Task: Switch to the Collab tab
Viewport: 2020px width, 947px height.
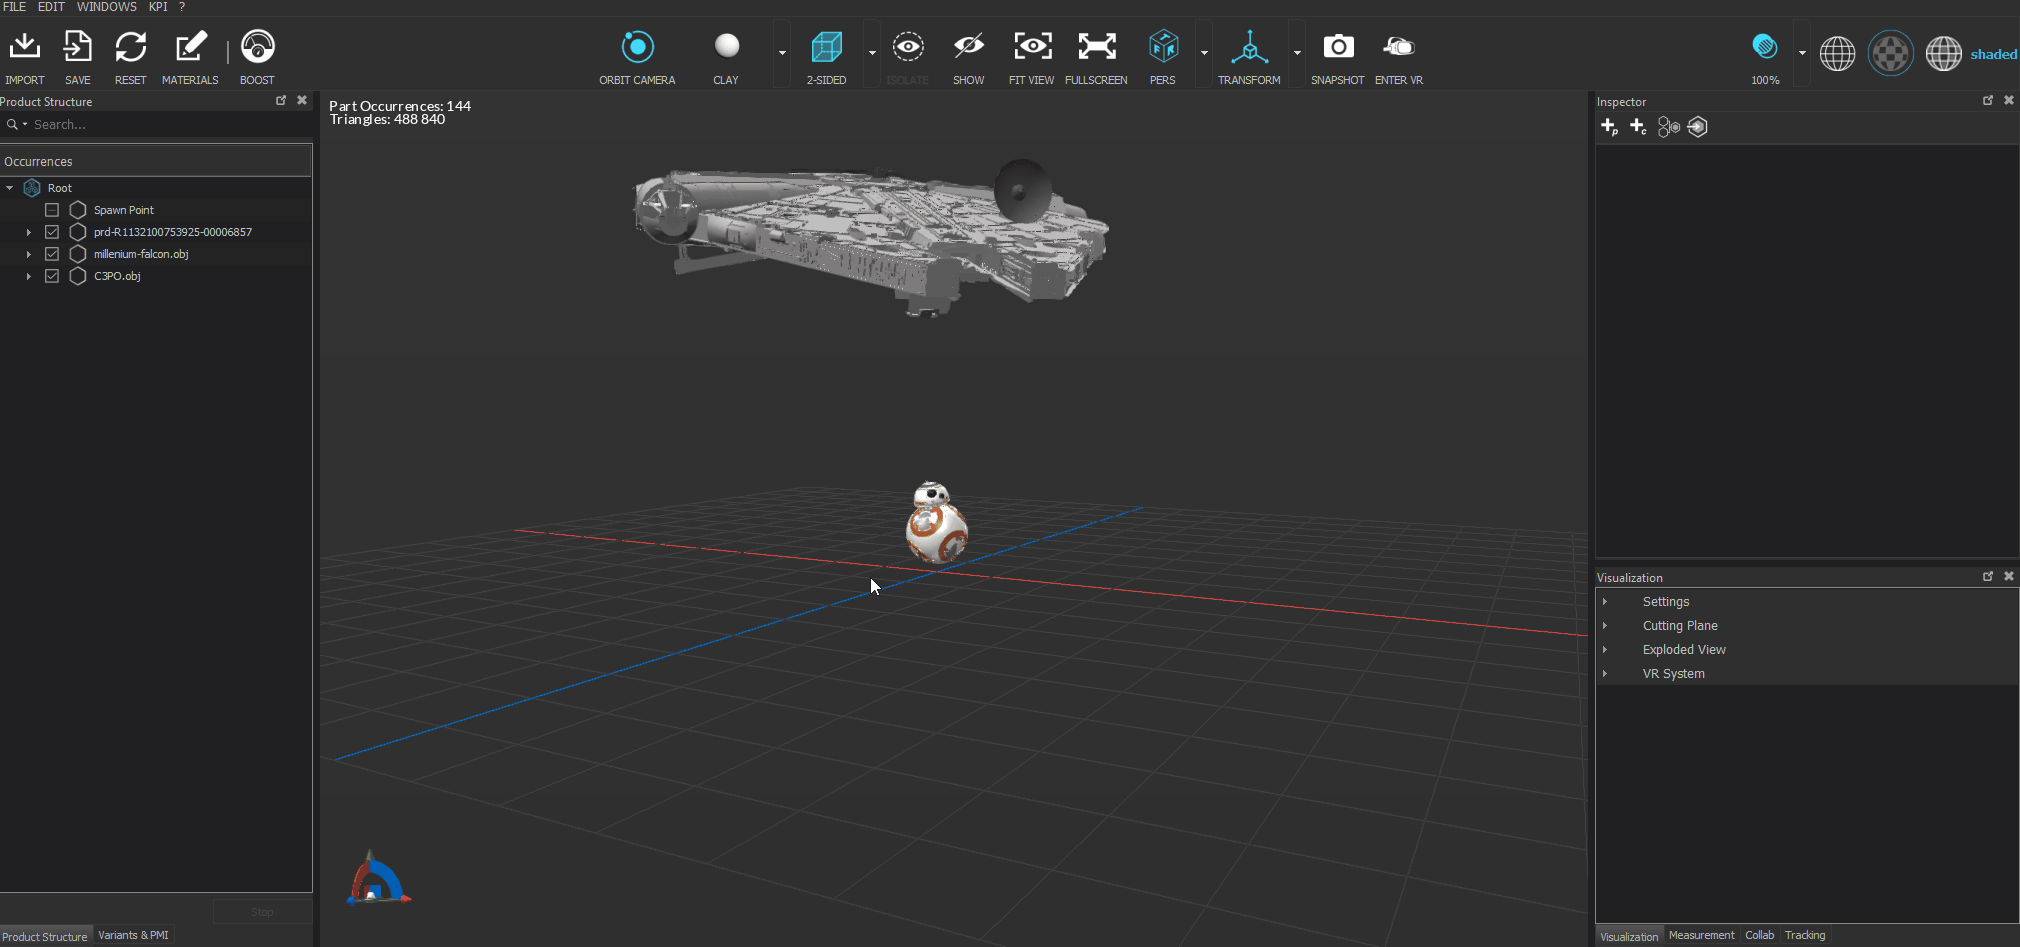Action: pyautogui.click(x=1760, y=936)
